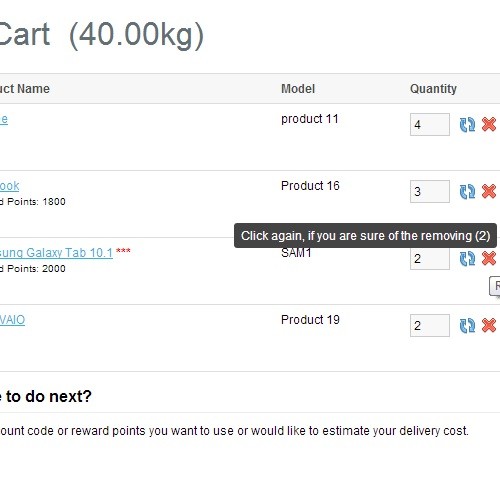Update quantity for Product 19
This screenshot has width=500, height=500.
coord(467,326)
